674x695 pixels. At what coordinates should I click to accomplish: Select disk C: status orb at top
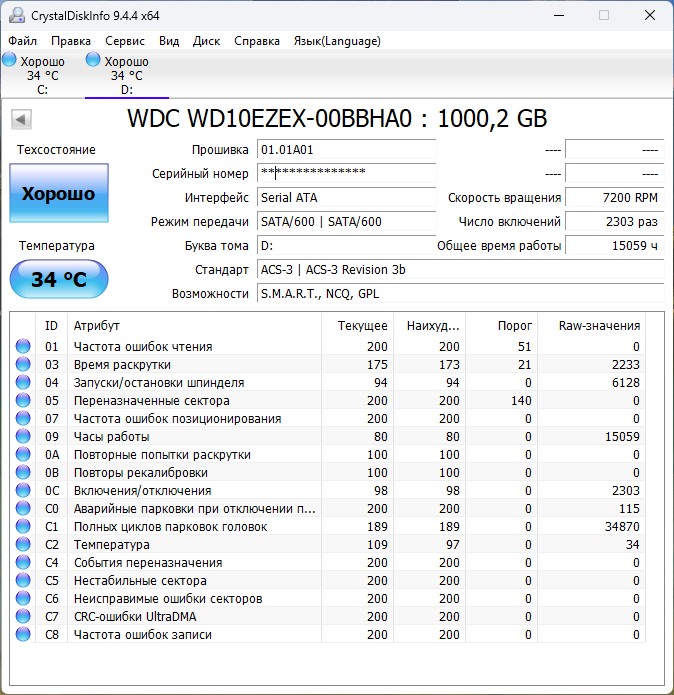(9, 59)
